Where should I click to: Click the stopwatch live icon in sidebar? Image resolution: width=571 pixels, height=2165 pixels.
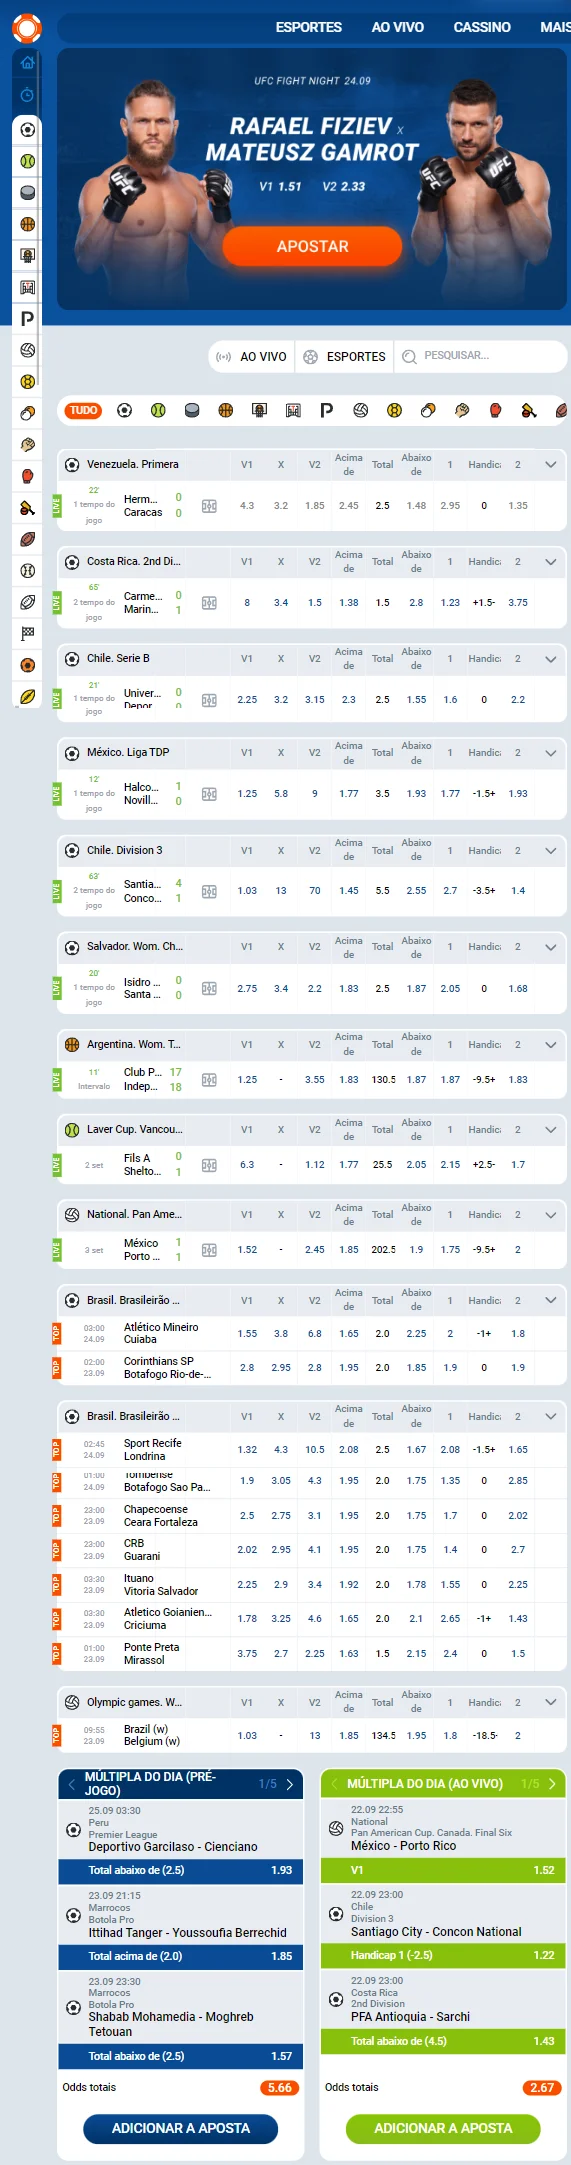coord(27,95)
